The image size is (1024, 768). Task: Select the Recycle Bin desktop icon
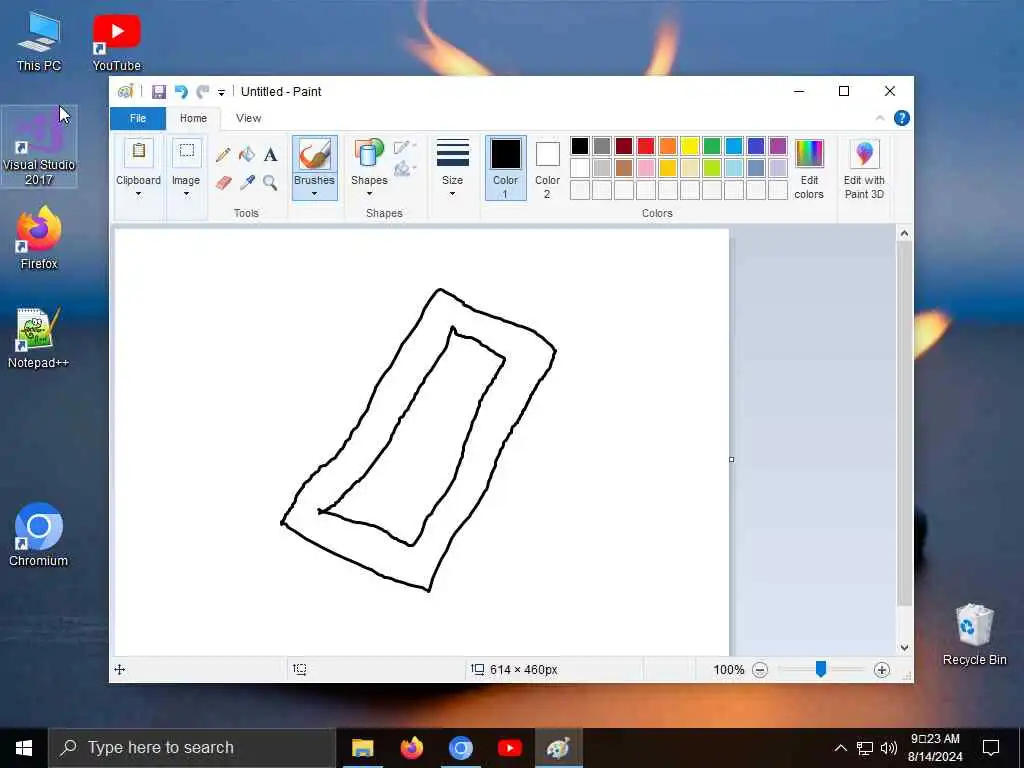pyautogui.click(x=974, y=635)
